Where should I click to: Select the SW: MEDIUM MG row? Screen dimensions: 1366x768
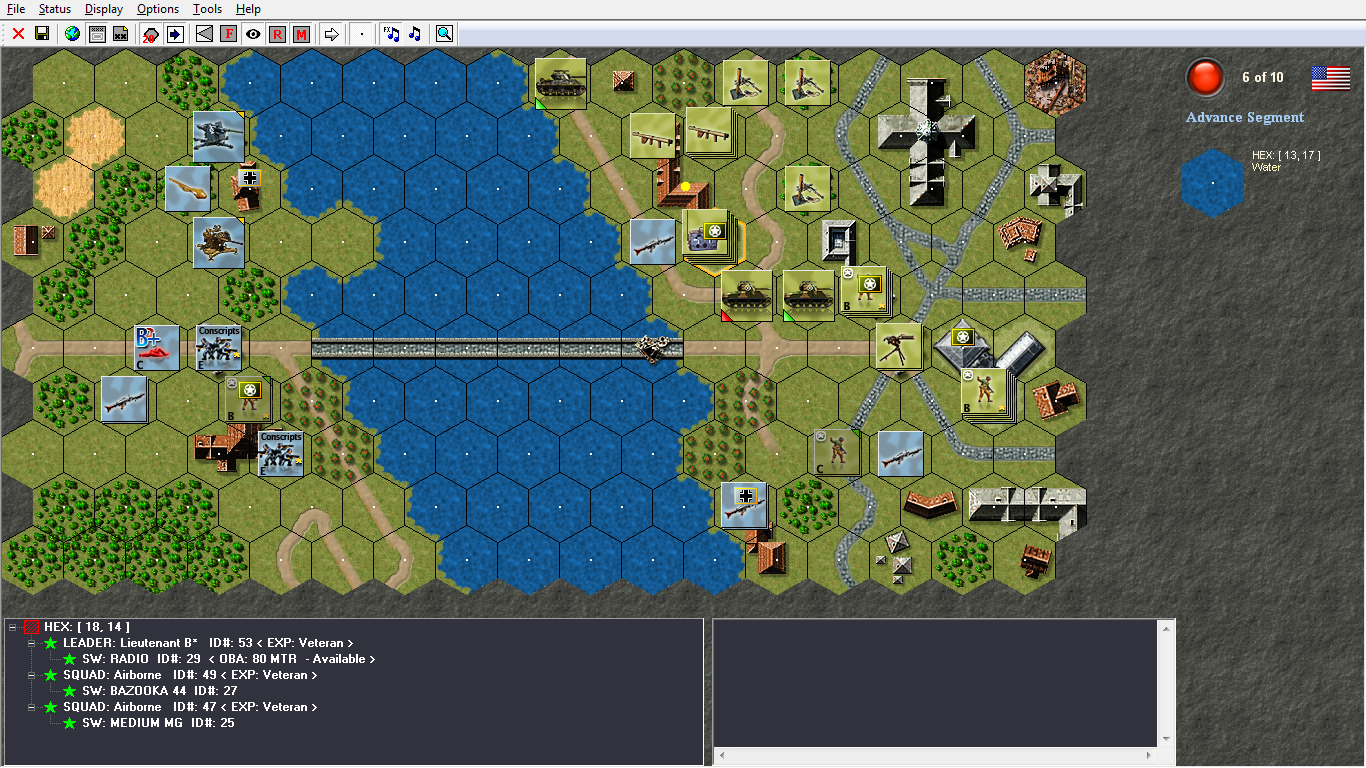tap(158, 723)
